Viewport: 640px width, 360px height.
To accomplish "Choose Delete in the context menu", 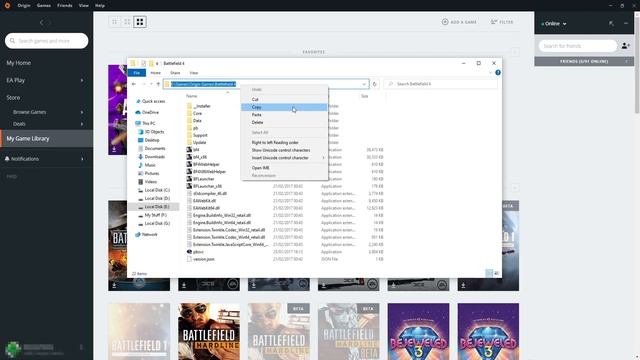I will tap(284, 122).
